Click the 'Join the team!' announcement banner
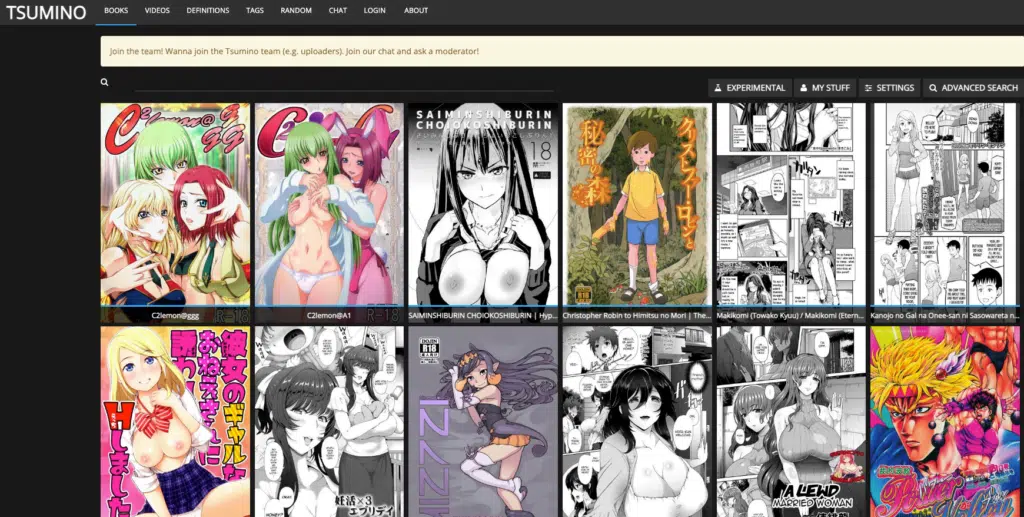1024x517 pixels. tap(562, 51)
